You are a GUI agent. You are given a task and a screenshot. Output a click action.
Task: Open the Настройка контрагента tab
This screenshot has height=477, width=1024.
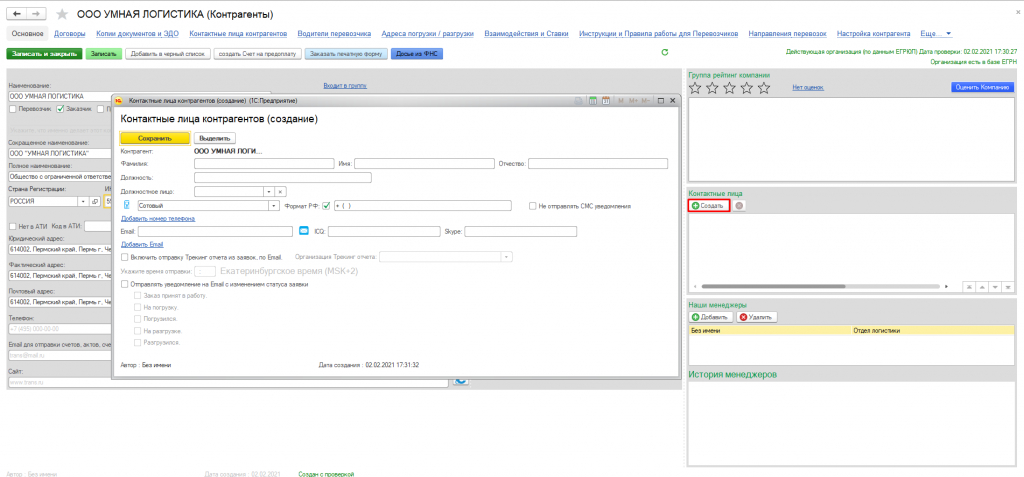(873, 33)
